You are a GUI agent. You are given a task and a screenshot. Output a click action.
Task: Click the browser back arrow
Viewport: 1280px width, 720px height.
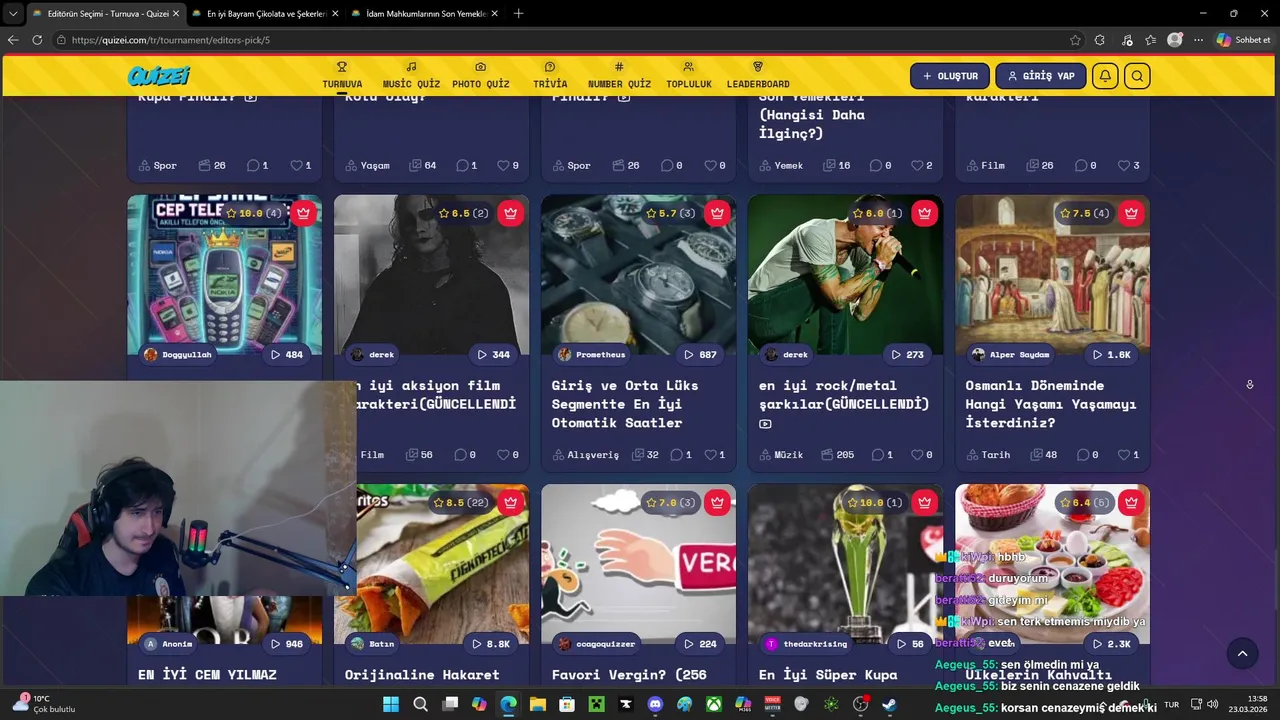pos(13,40)
